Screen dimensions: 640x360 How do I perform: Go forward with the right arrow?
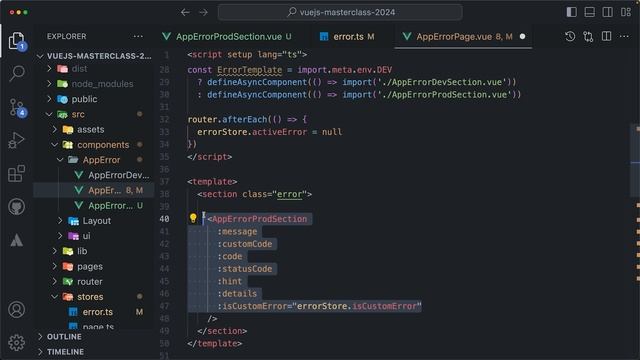pos(203,12)
